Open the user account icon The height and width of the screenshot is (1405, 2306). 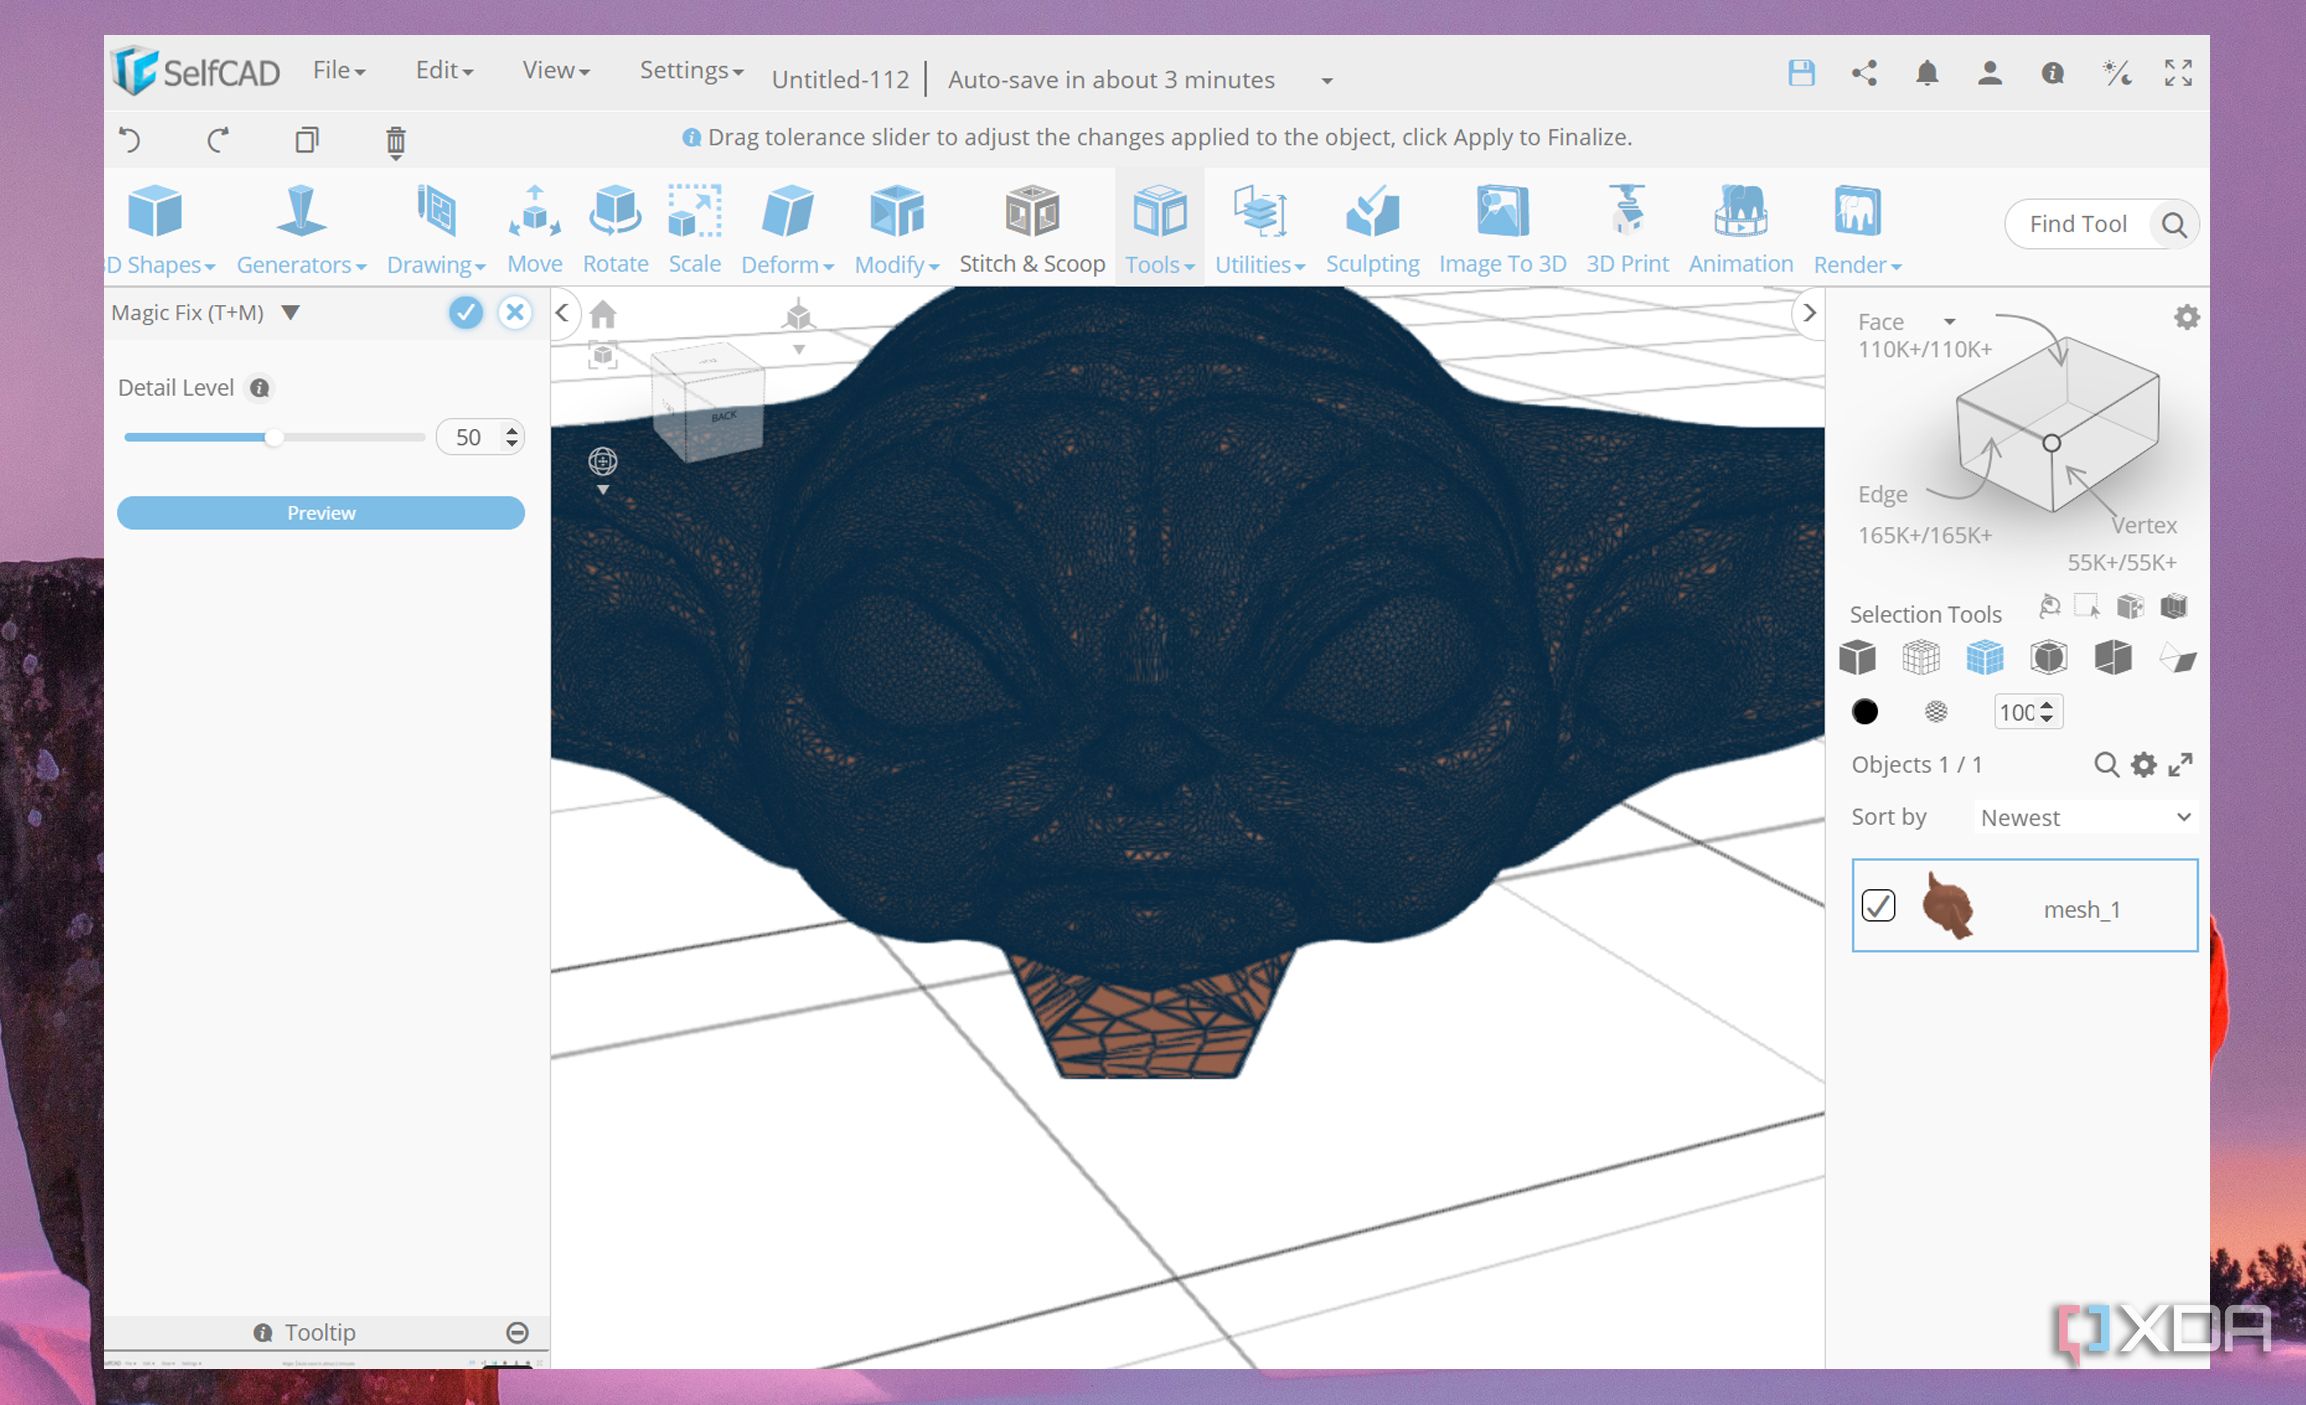coord(1989,73)
